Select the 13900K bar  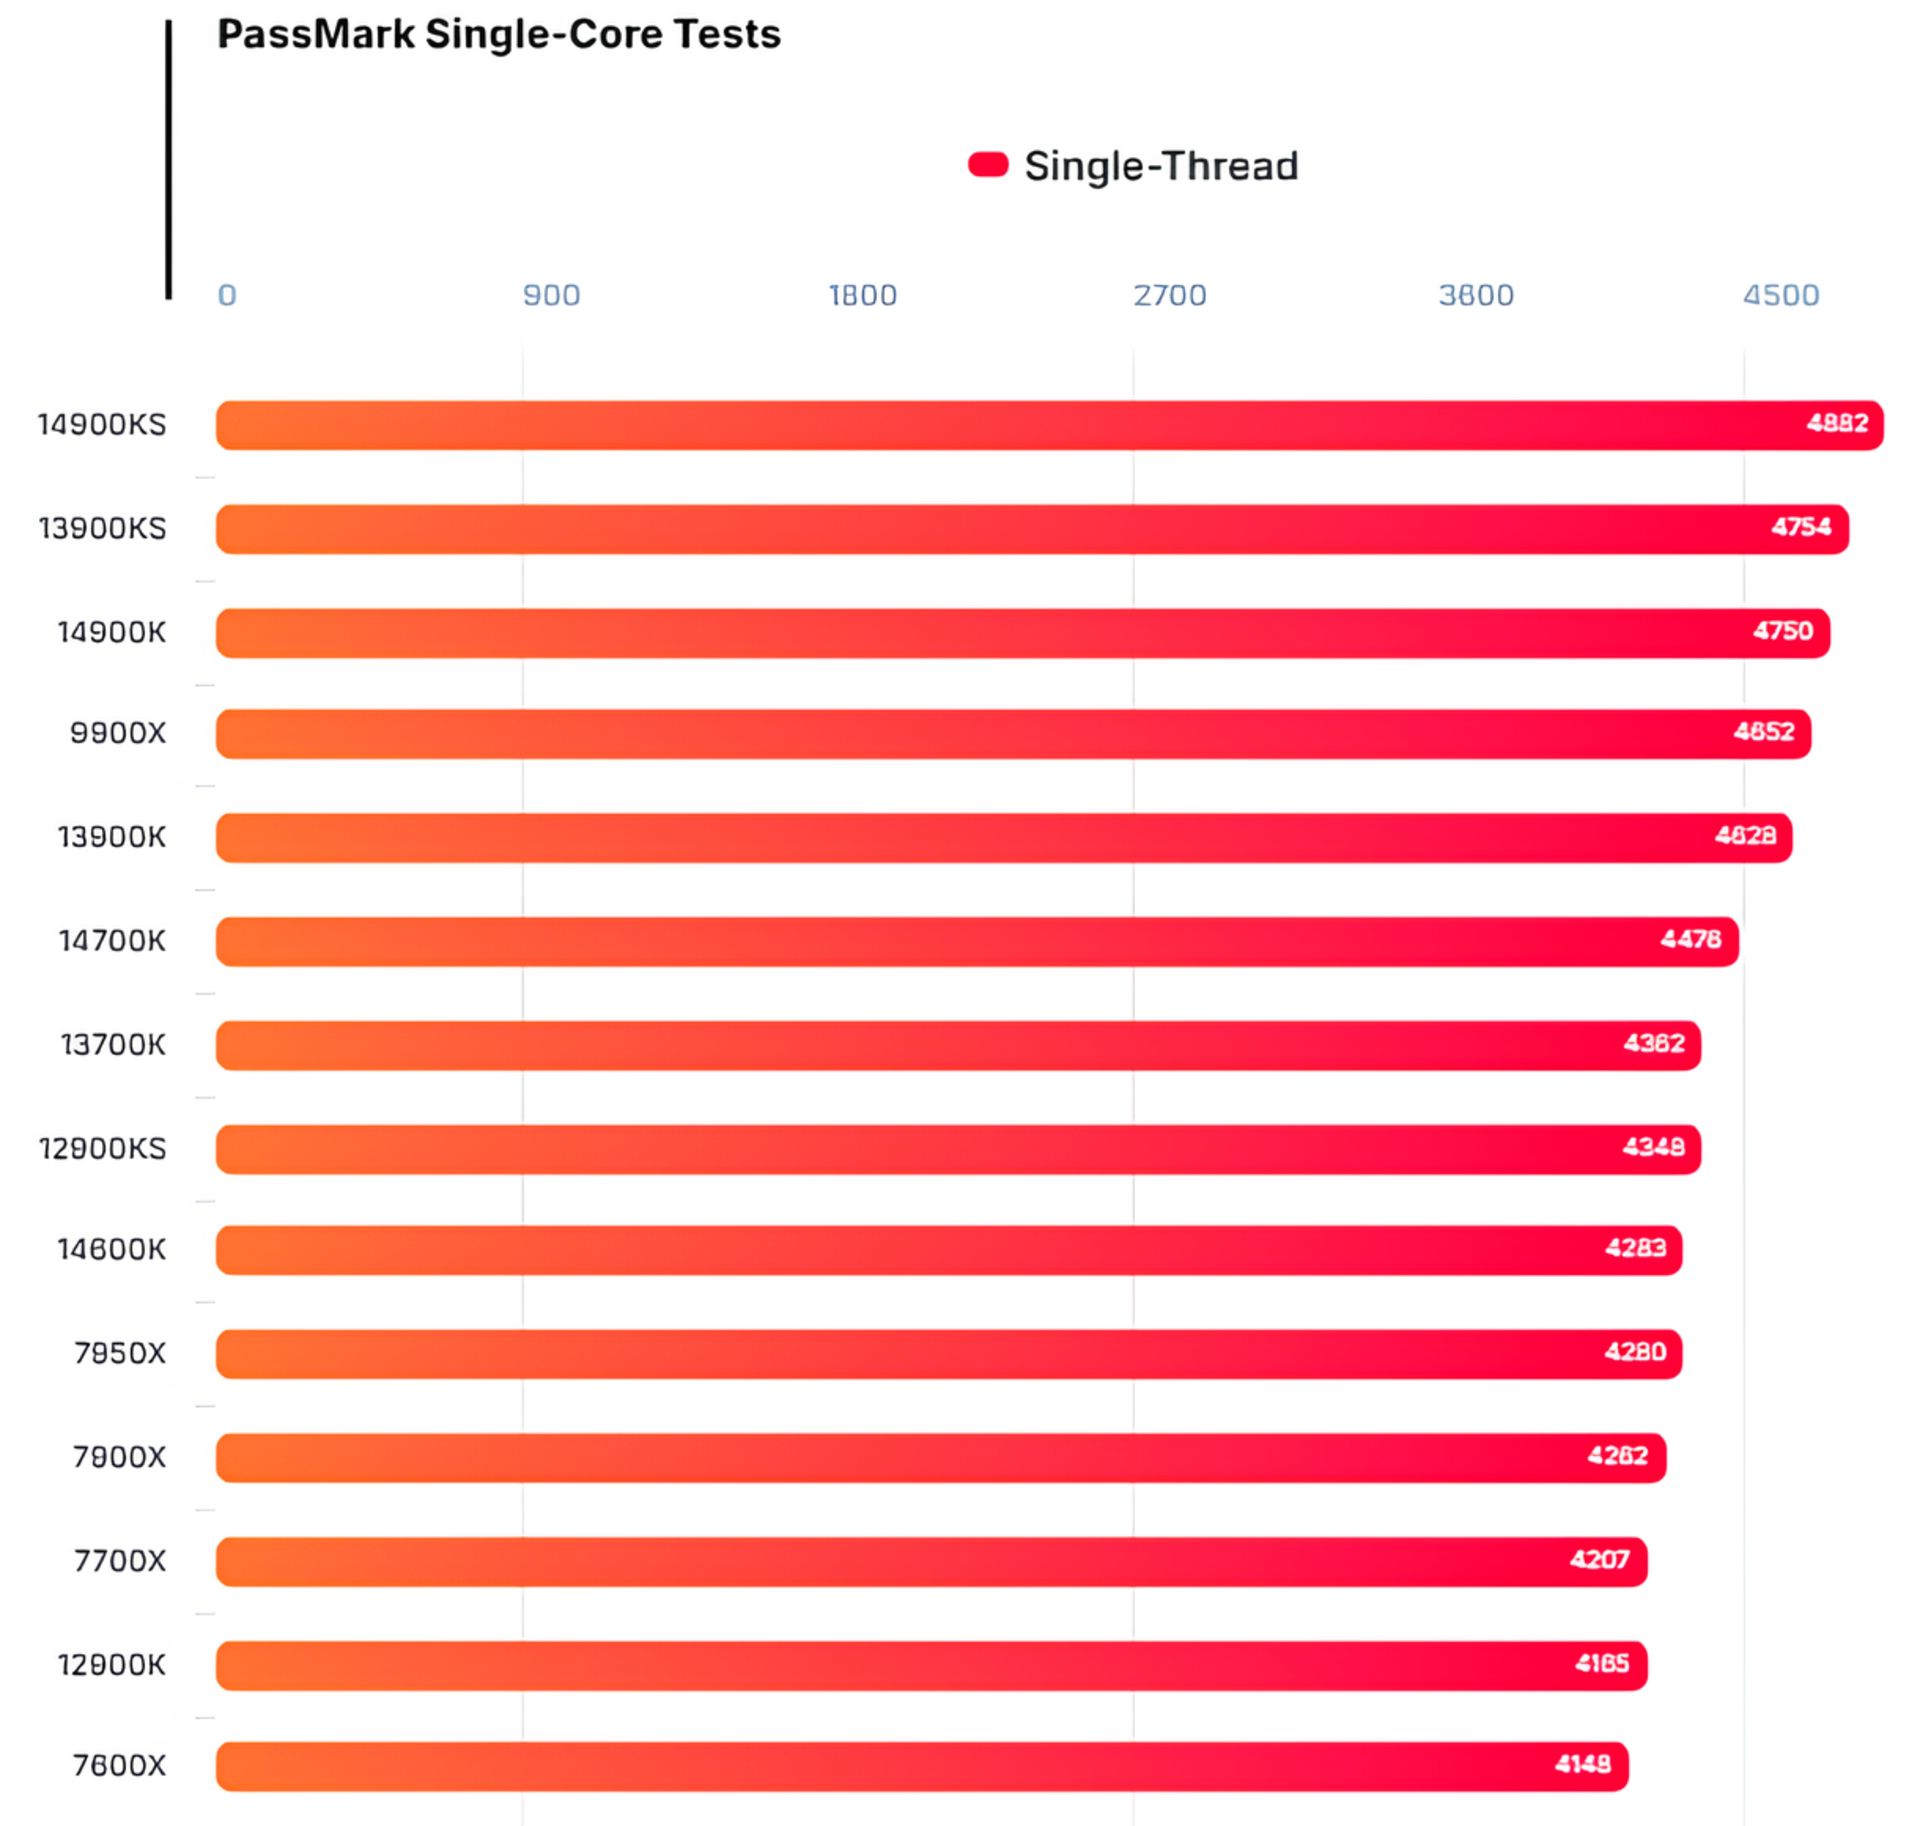pos(1003,837)
